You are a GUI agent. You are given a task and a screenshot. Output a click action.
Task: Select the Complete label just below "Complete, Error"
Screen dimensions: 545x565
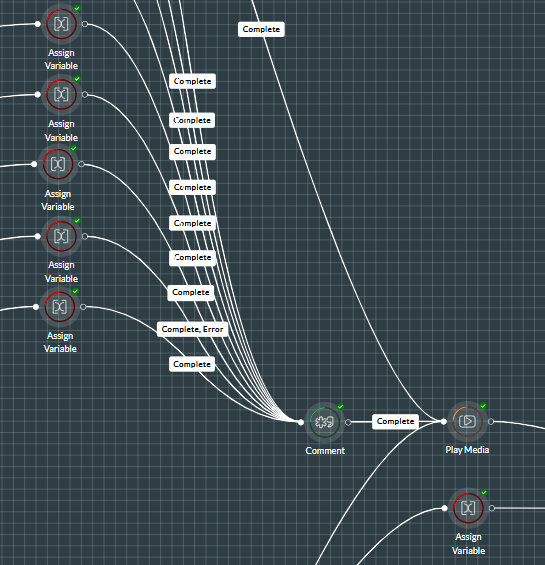coord(192,364)
